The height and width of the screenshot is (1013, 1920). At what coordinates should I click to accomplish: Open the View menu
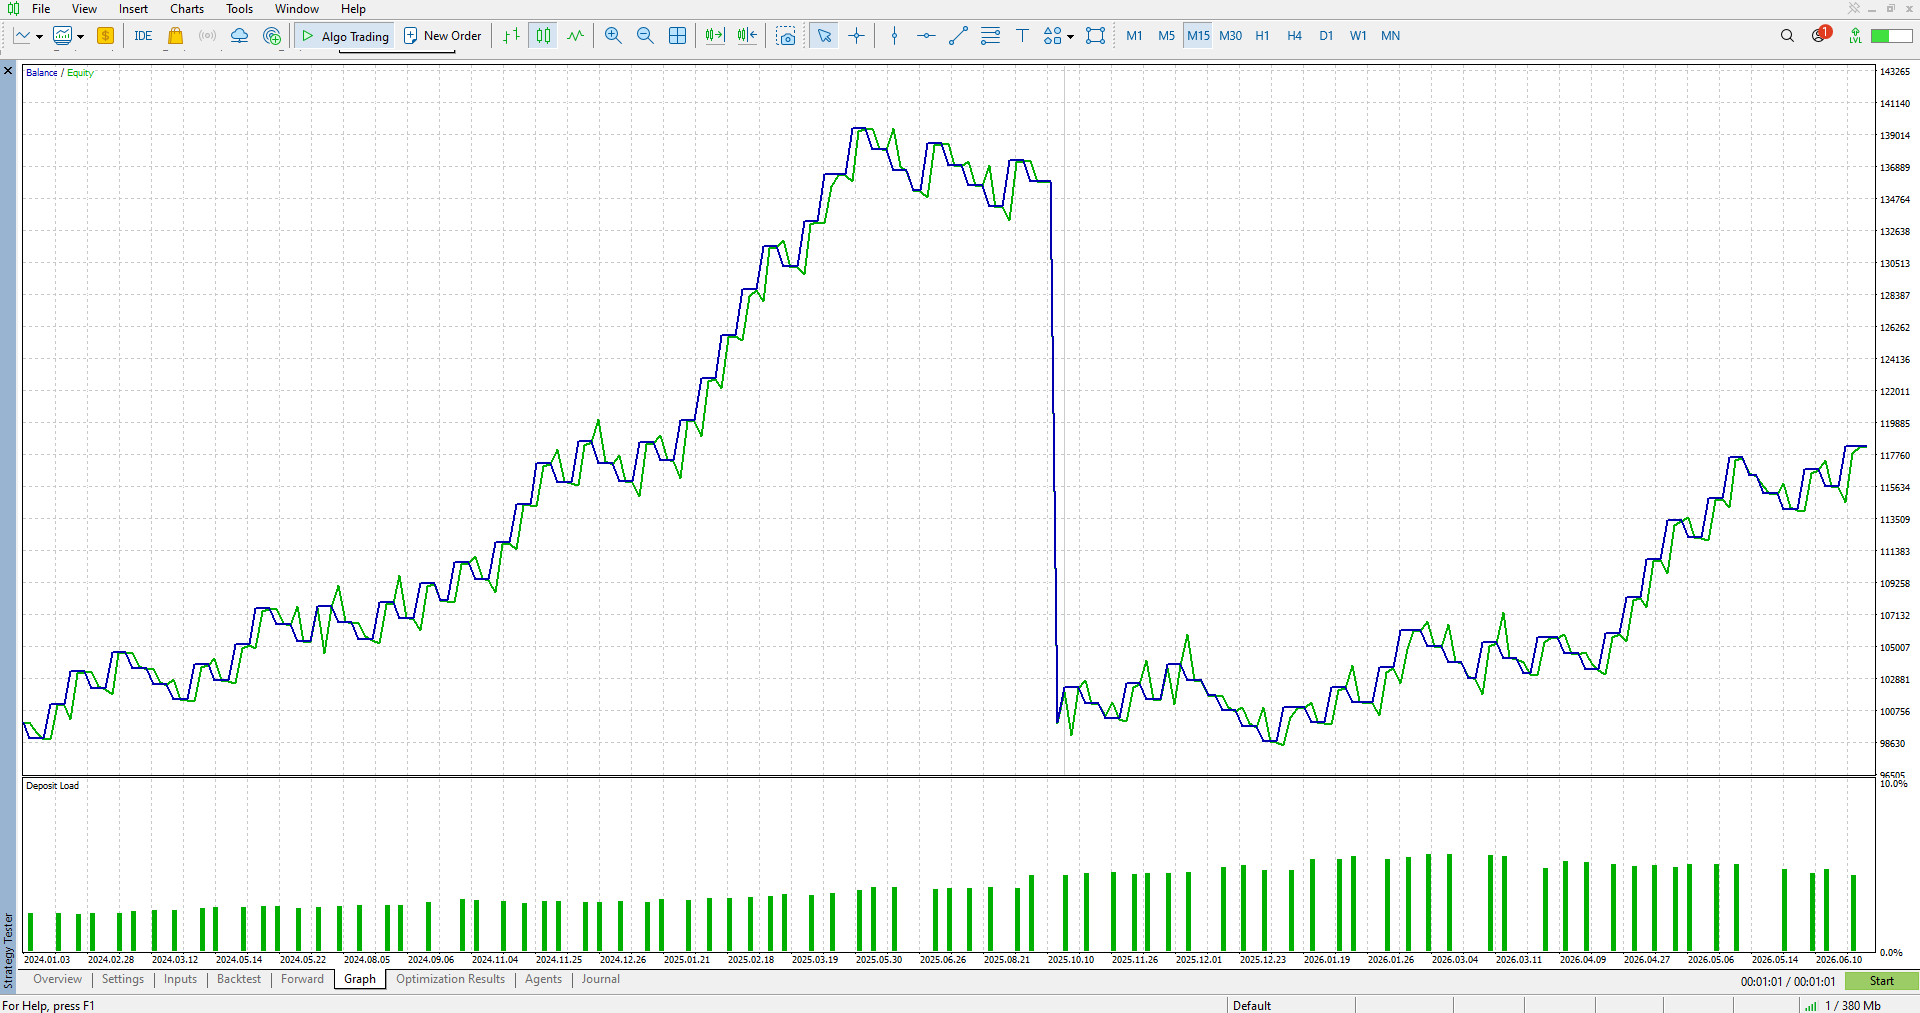pos(84,9)
